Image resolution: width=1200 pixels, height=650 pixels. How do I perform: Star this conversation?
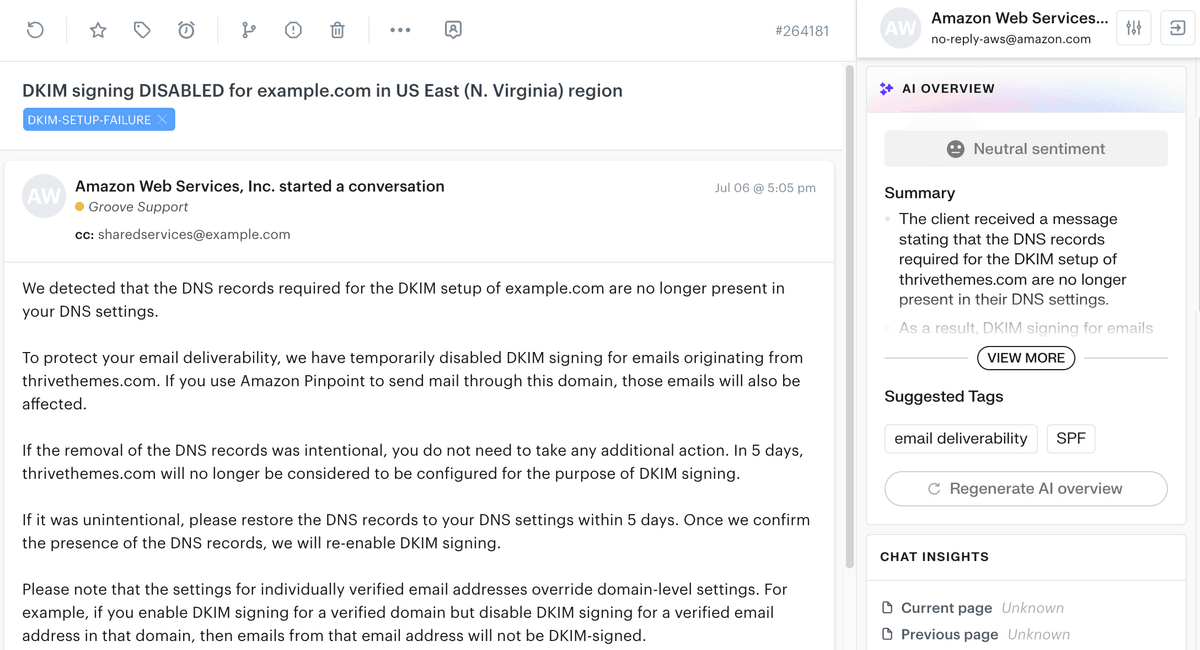[x=98, y=30]
